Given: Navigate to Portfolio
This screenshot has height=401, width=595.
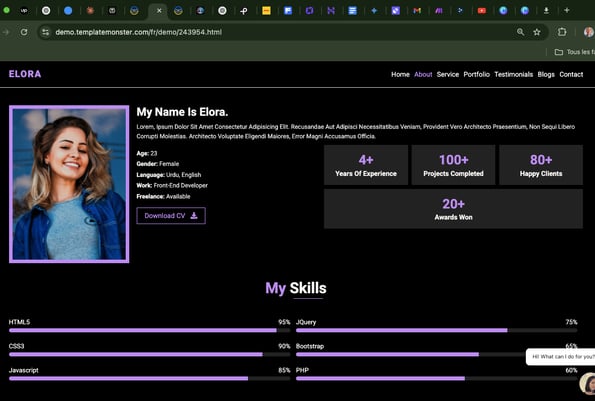Looking at the screenshot, I should 477,74.
